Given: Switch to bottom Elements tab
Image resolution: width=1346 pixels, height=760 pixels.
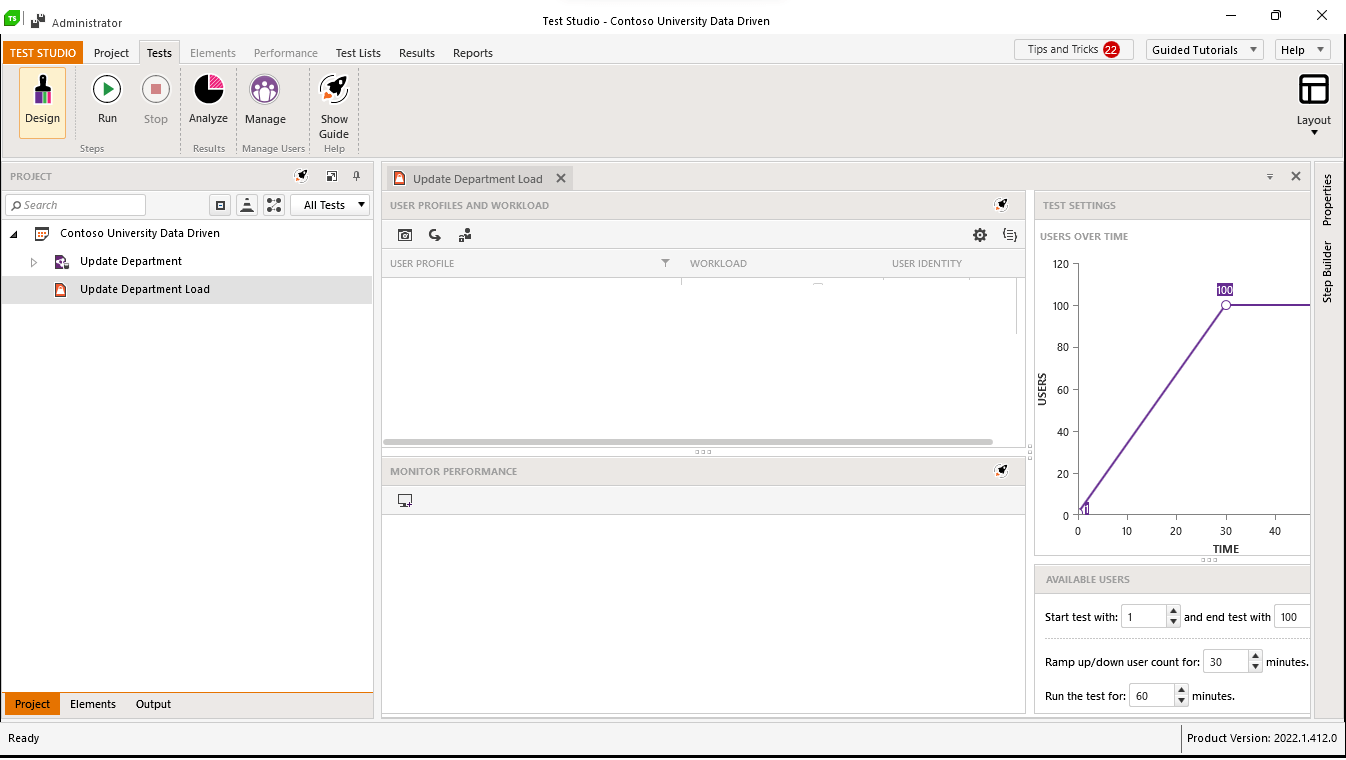Looking at the screenshot, I should click(93, 704).
